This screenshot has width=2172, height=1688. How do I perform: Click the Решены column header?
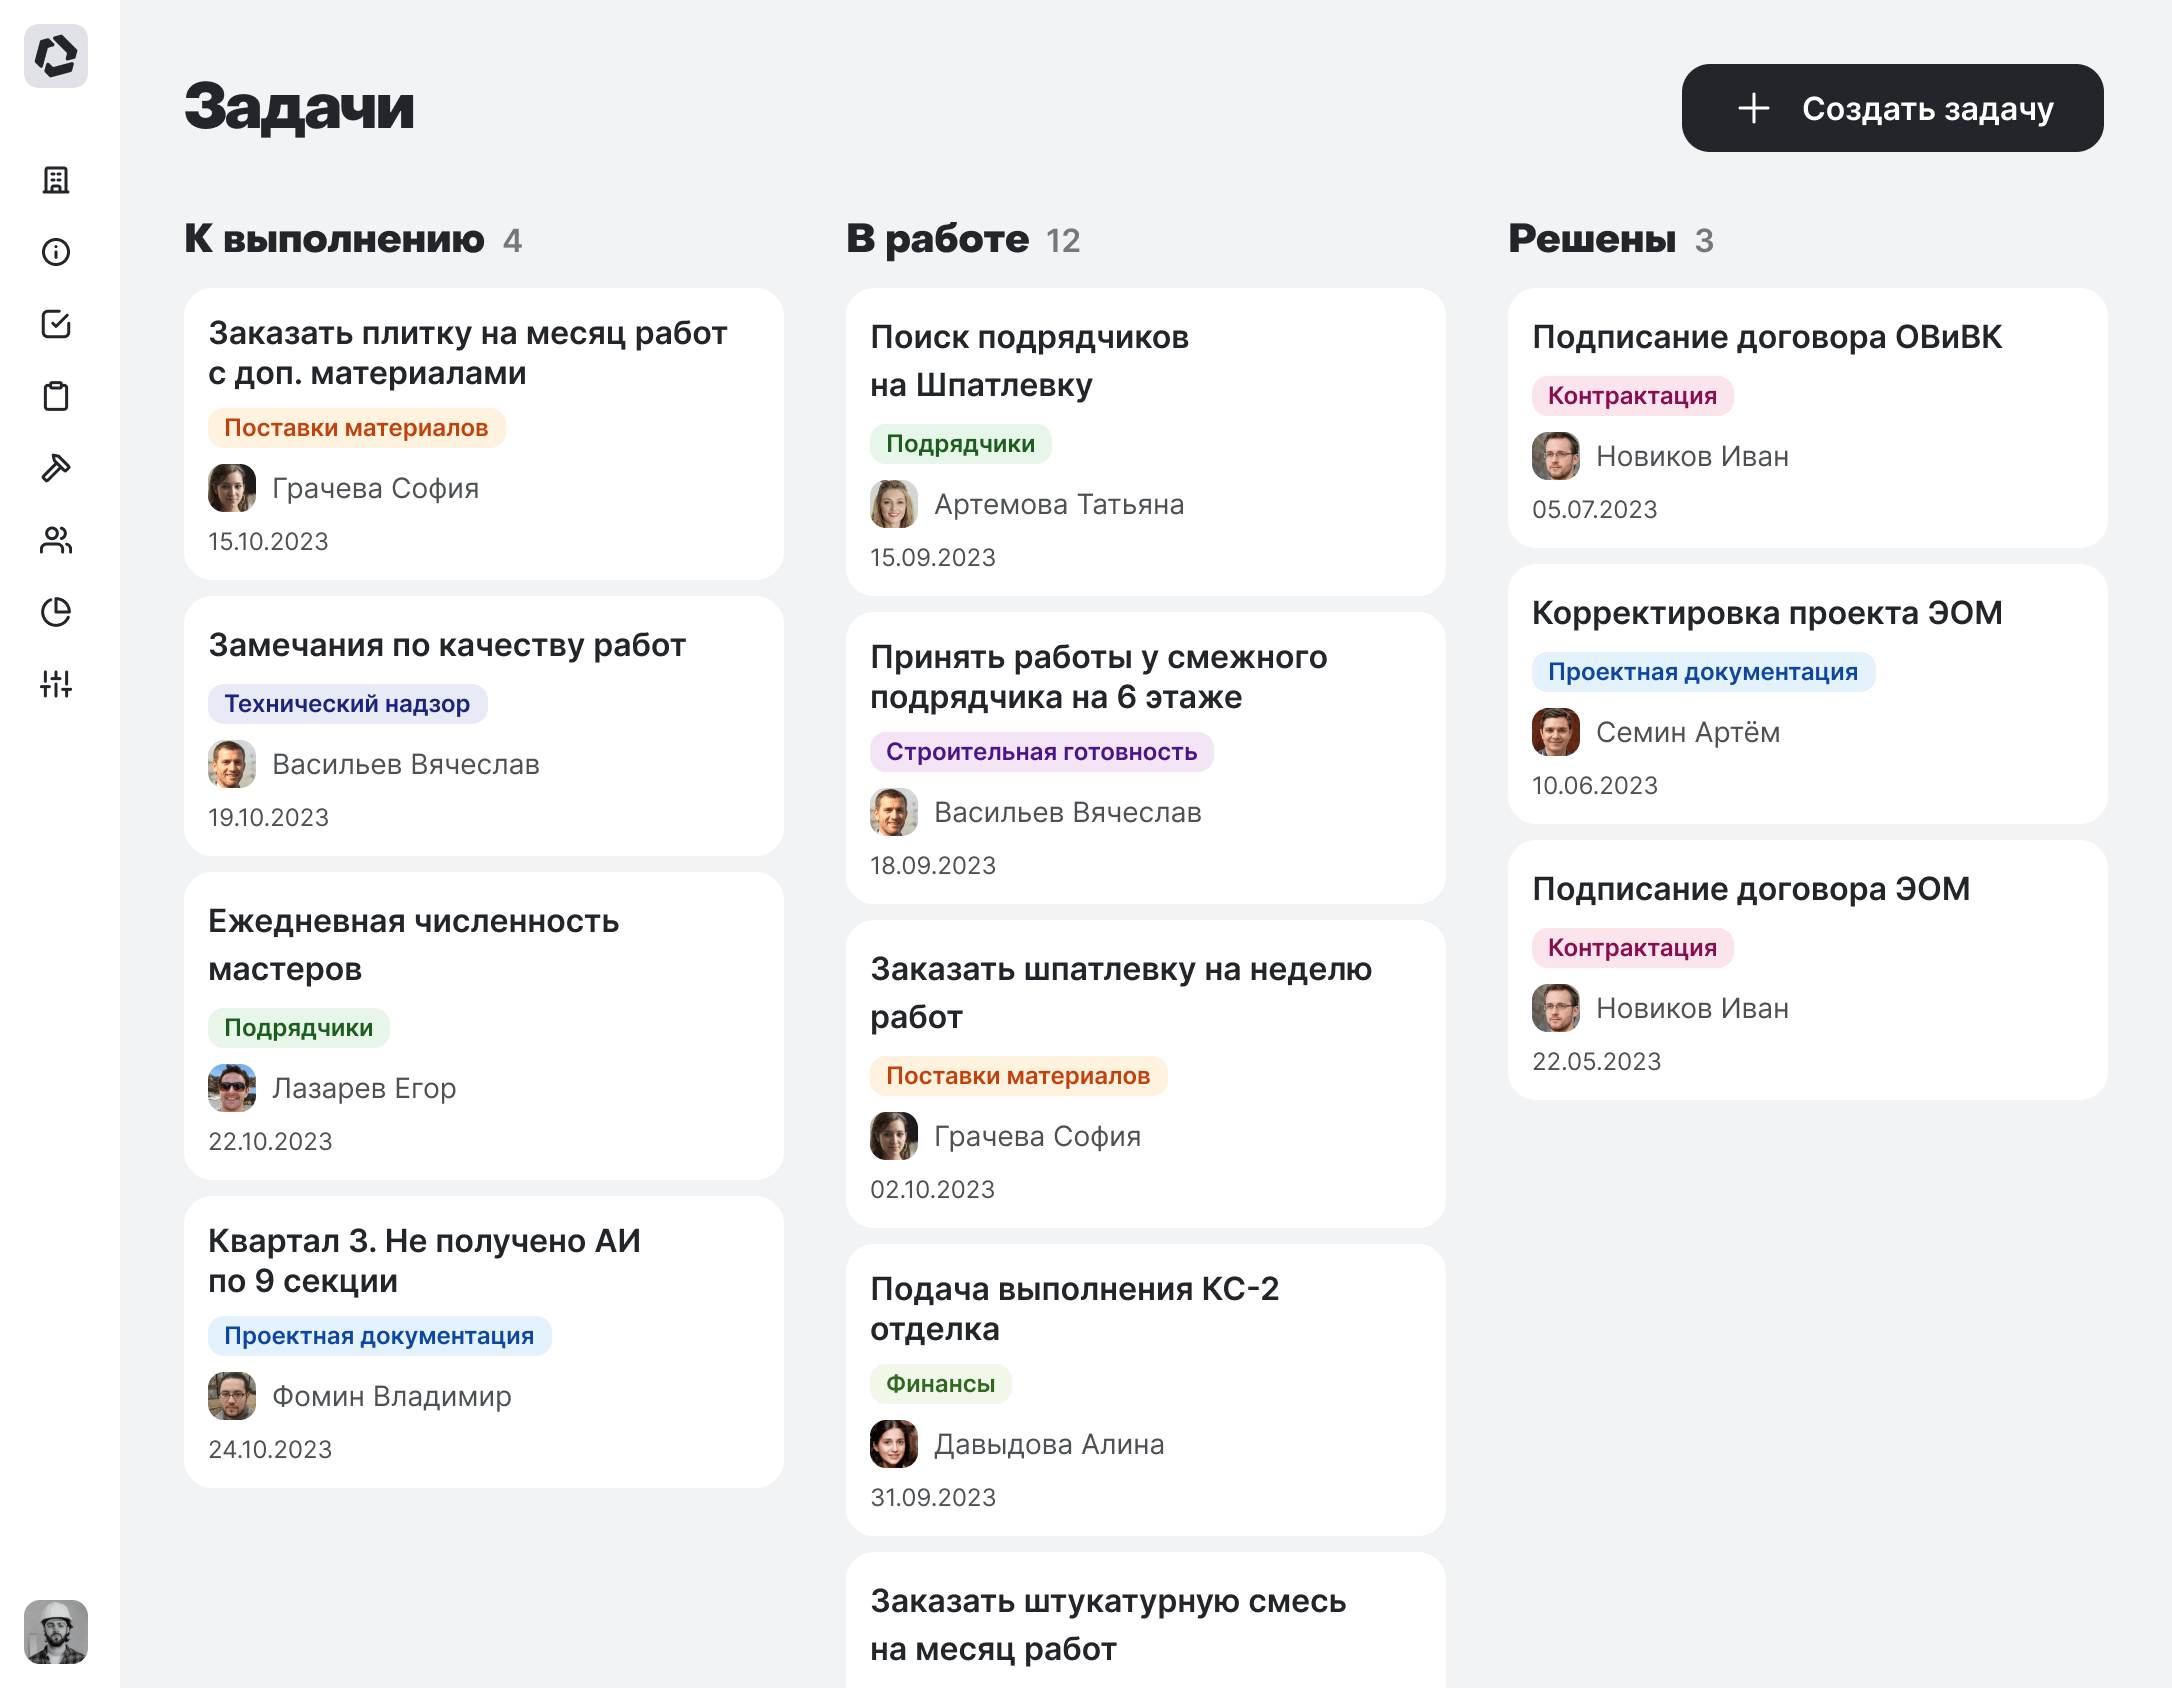(1591, 239)
